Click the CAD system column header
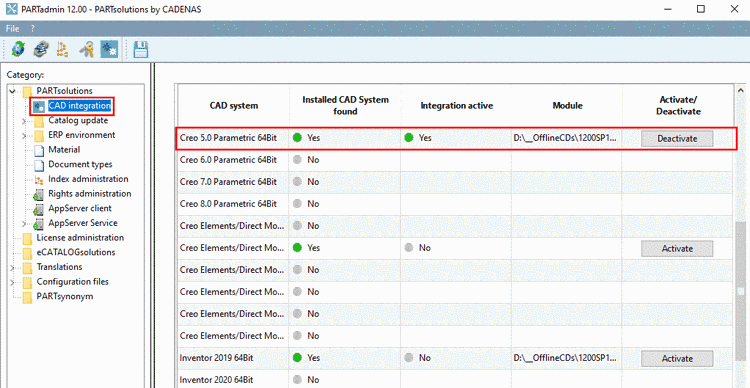Image resolution: width=750 pixels, height=388 pixels. point(233,106)
